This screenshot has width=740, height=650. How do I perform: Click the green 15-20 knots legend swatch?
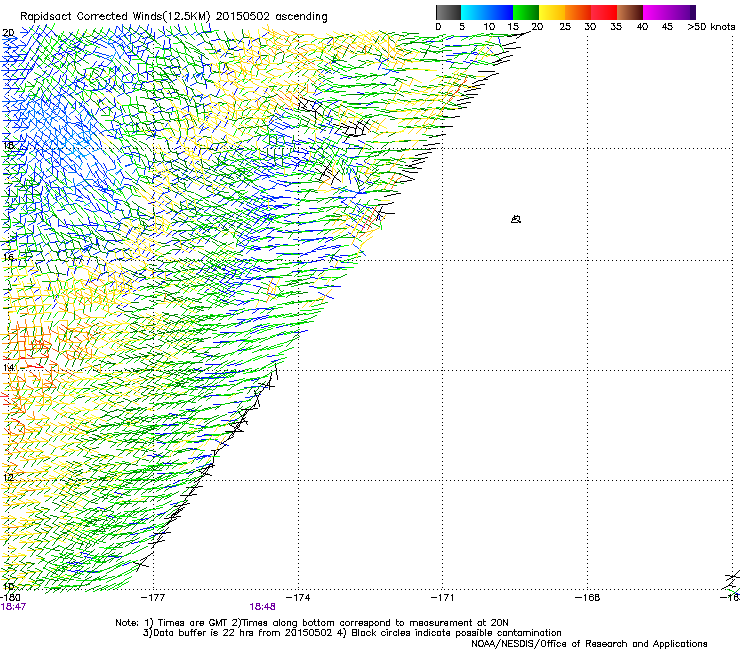[526, 12]
